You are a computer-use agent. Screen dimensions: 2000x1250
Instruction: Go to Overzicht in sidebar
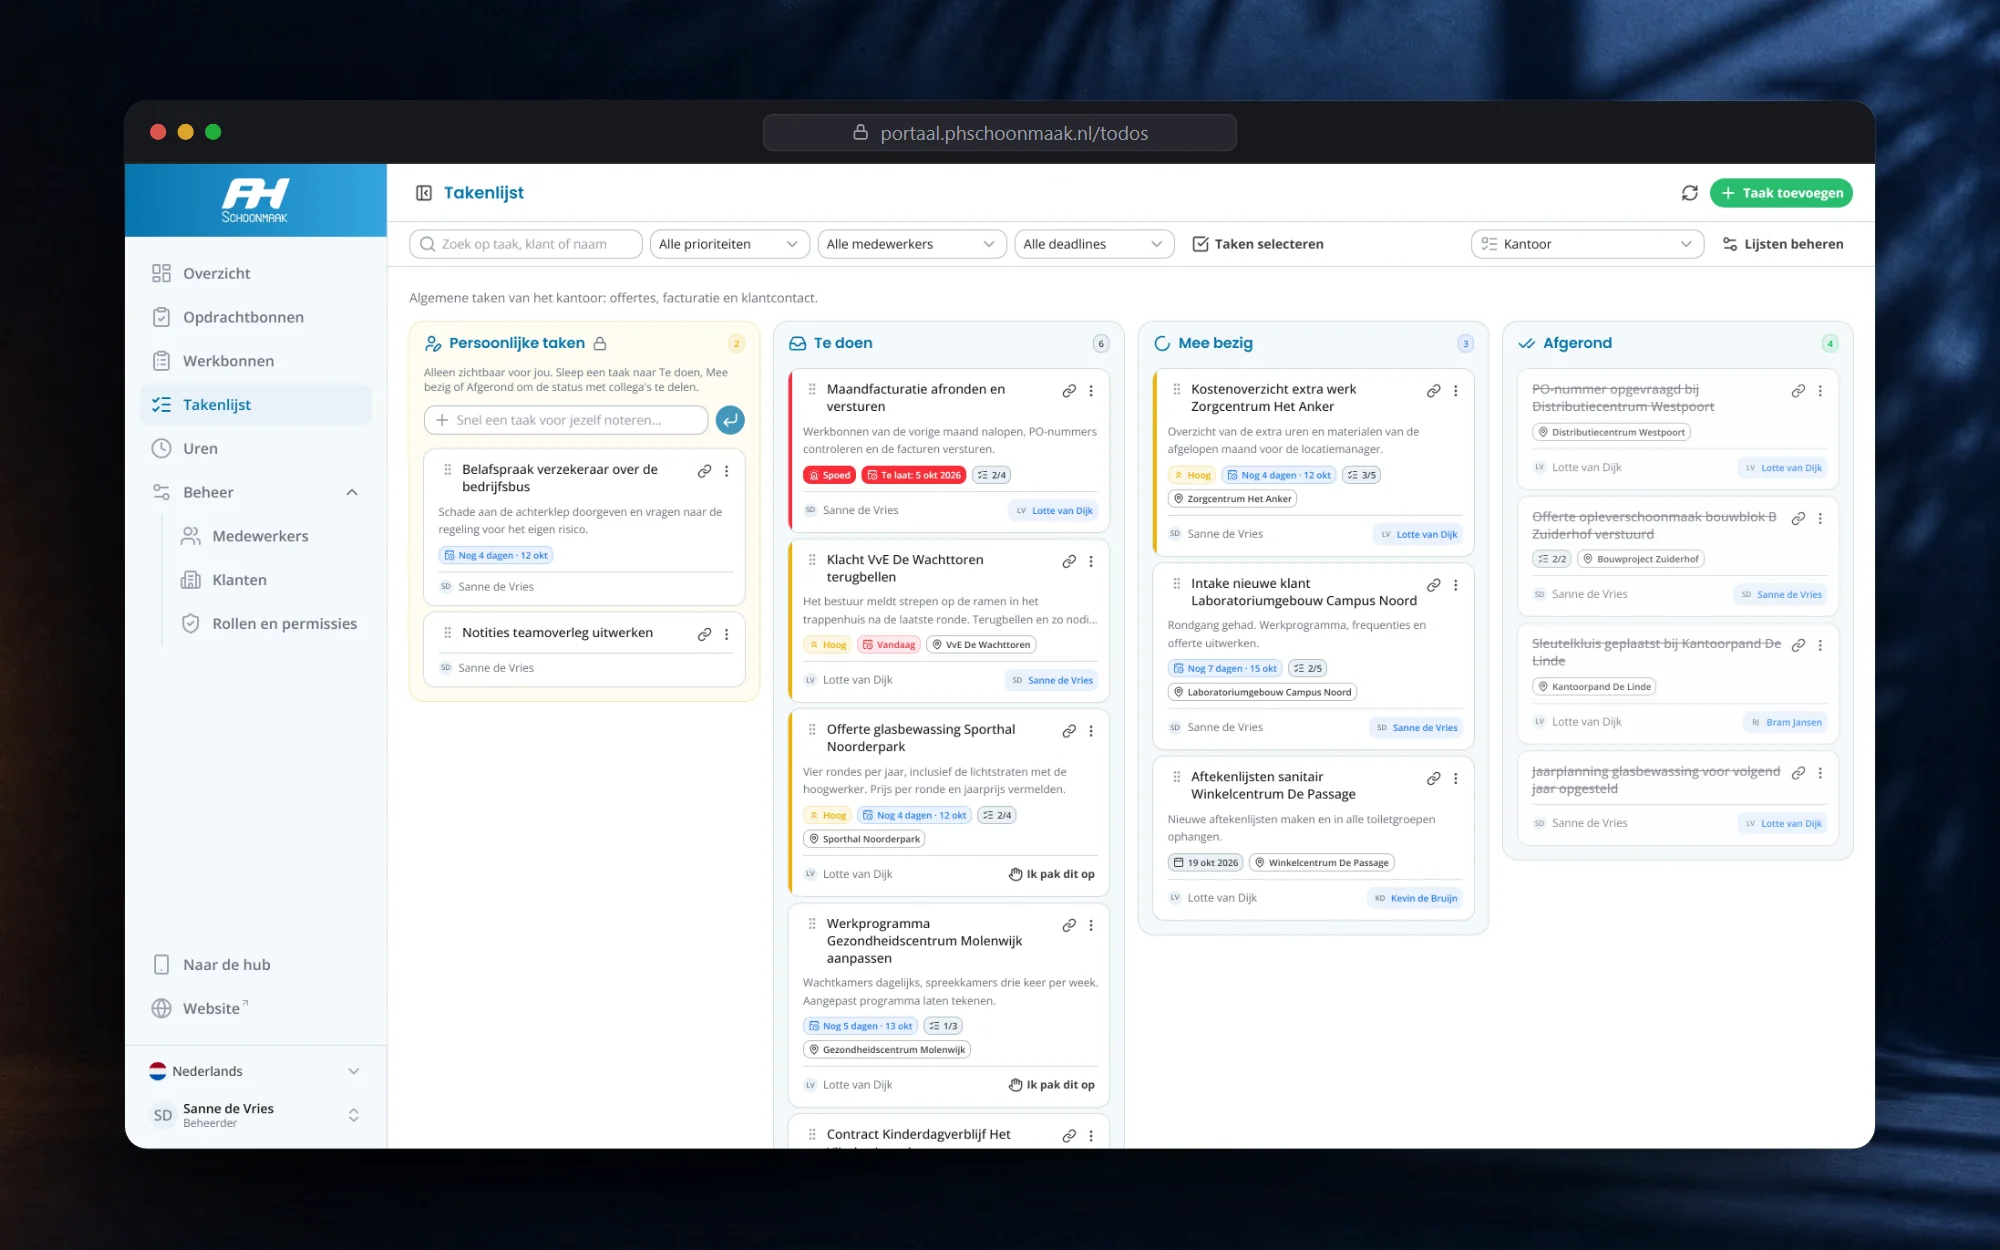[256, 273]
